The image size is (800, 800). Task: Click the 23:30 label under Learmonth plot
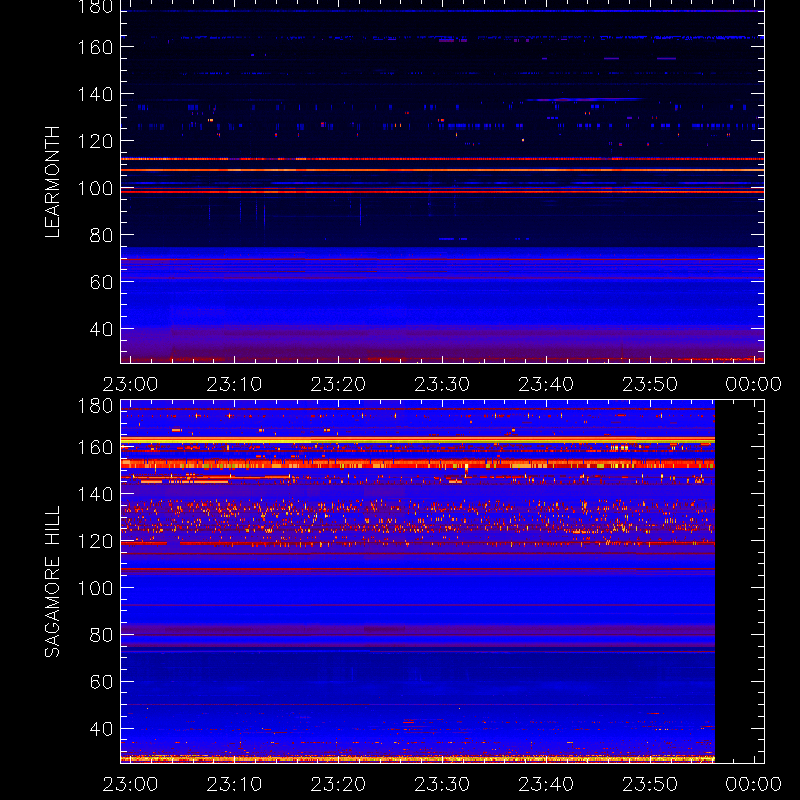(x=442, y=384)
